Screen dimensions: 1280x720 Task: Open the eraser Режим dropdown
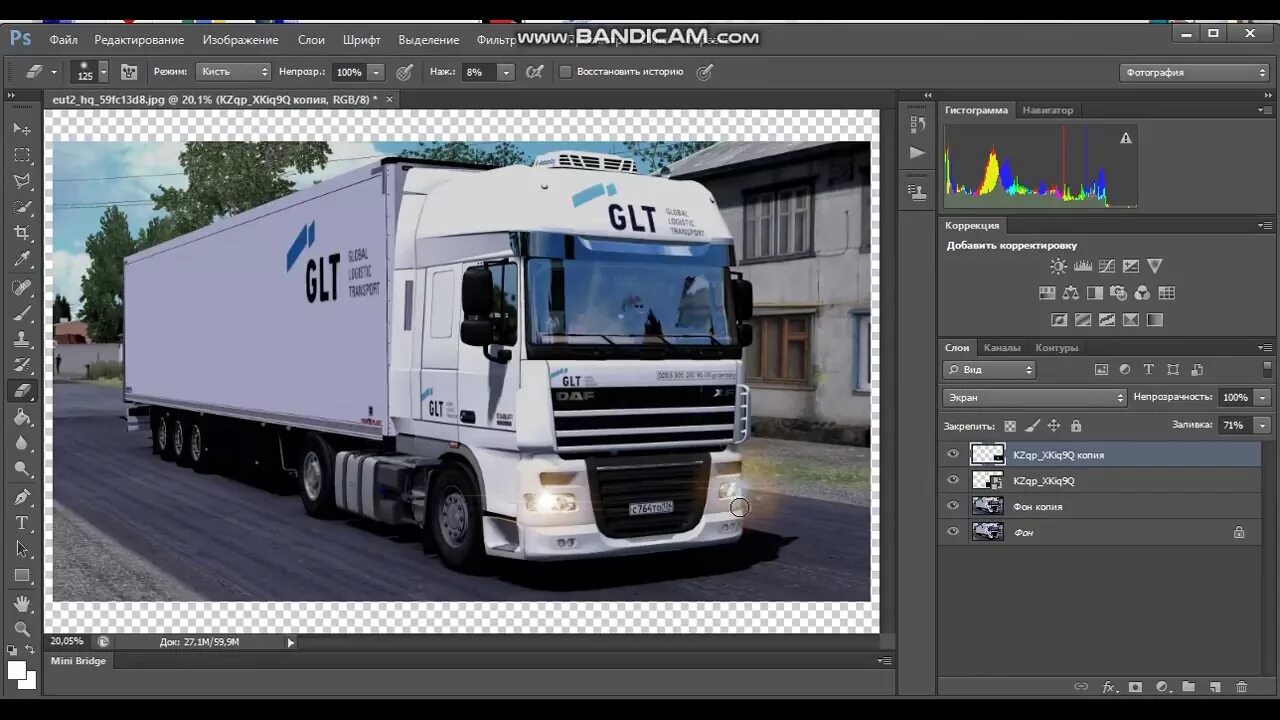(x=233, y=72)
